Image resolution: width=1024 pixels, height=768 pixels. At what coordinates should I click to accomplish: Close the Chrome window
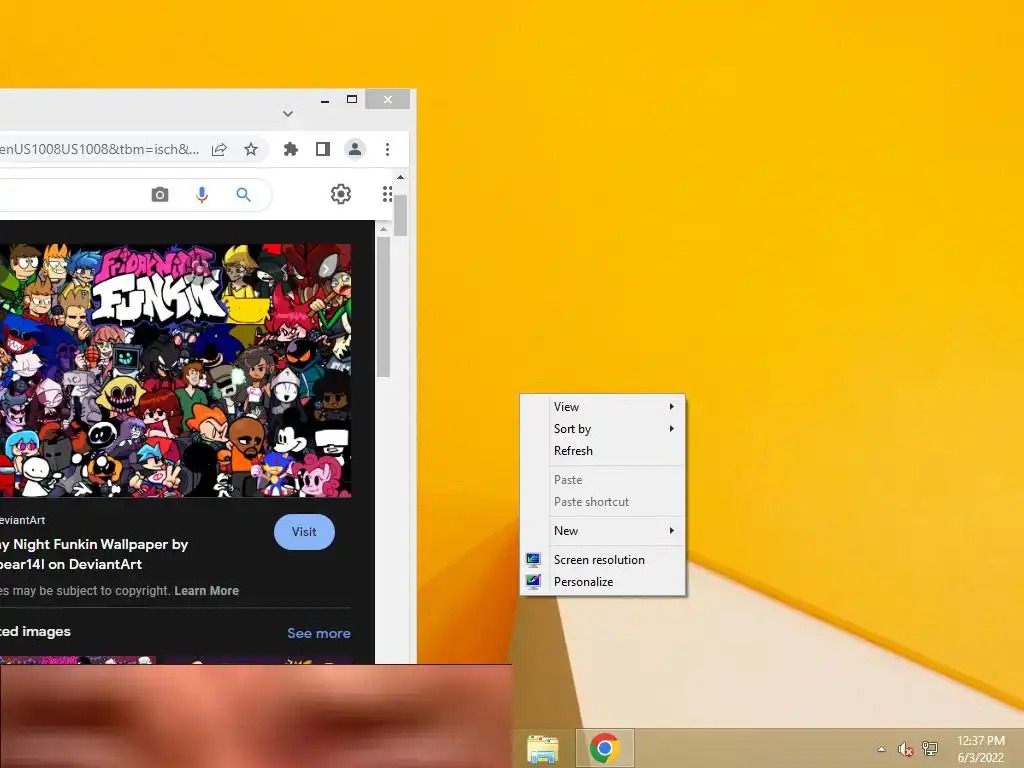388,99
